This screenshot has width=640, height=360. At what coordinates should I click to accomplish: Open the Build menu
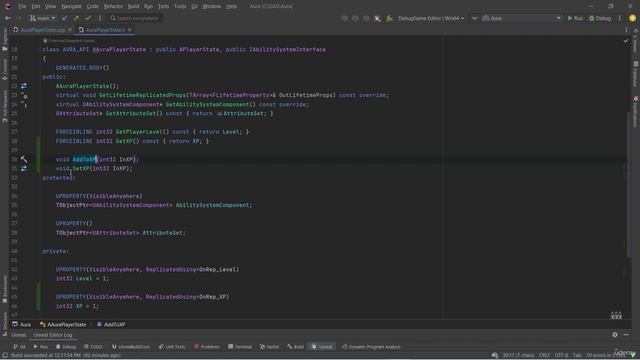pyautogui.click(x=133, y=6)
